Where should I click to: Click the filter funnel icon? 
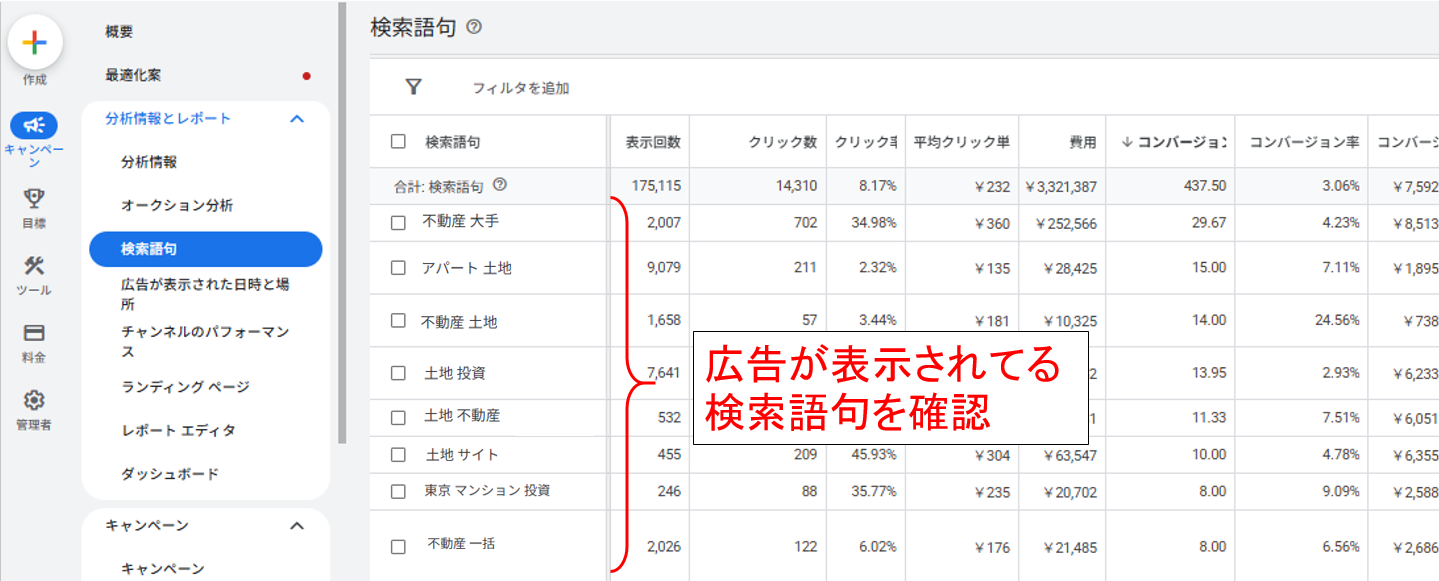[414, 87]
